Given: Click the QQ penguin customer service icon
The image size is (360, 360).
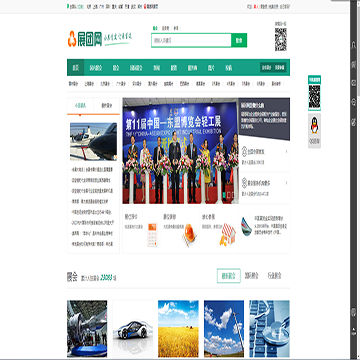Looking at the screenshot, I should tap(314, 126).
